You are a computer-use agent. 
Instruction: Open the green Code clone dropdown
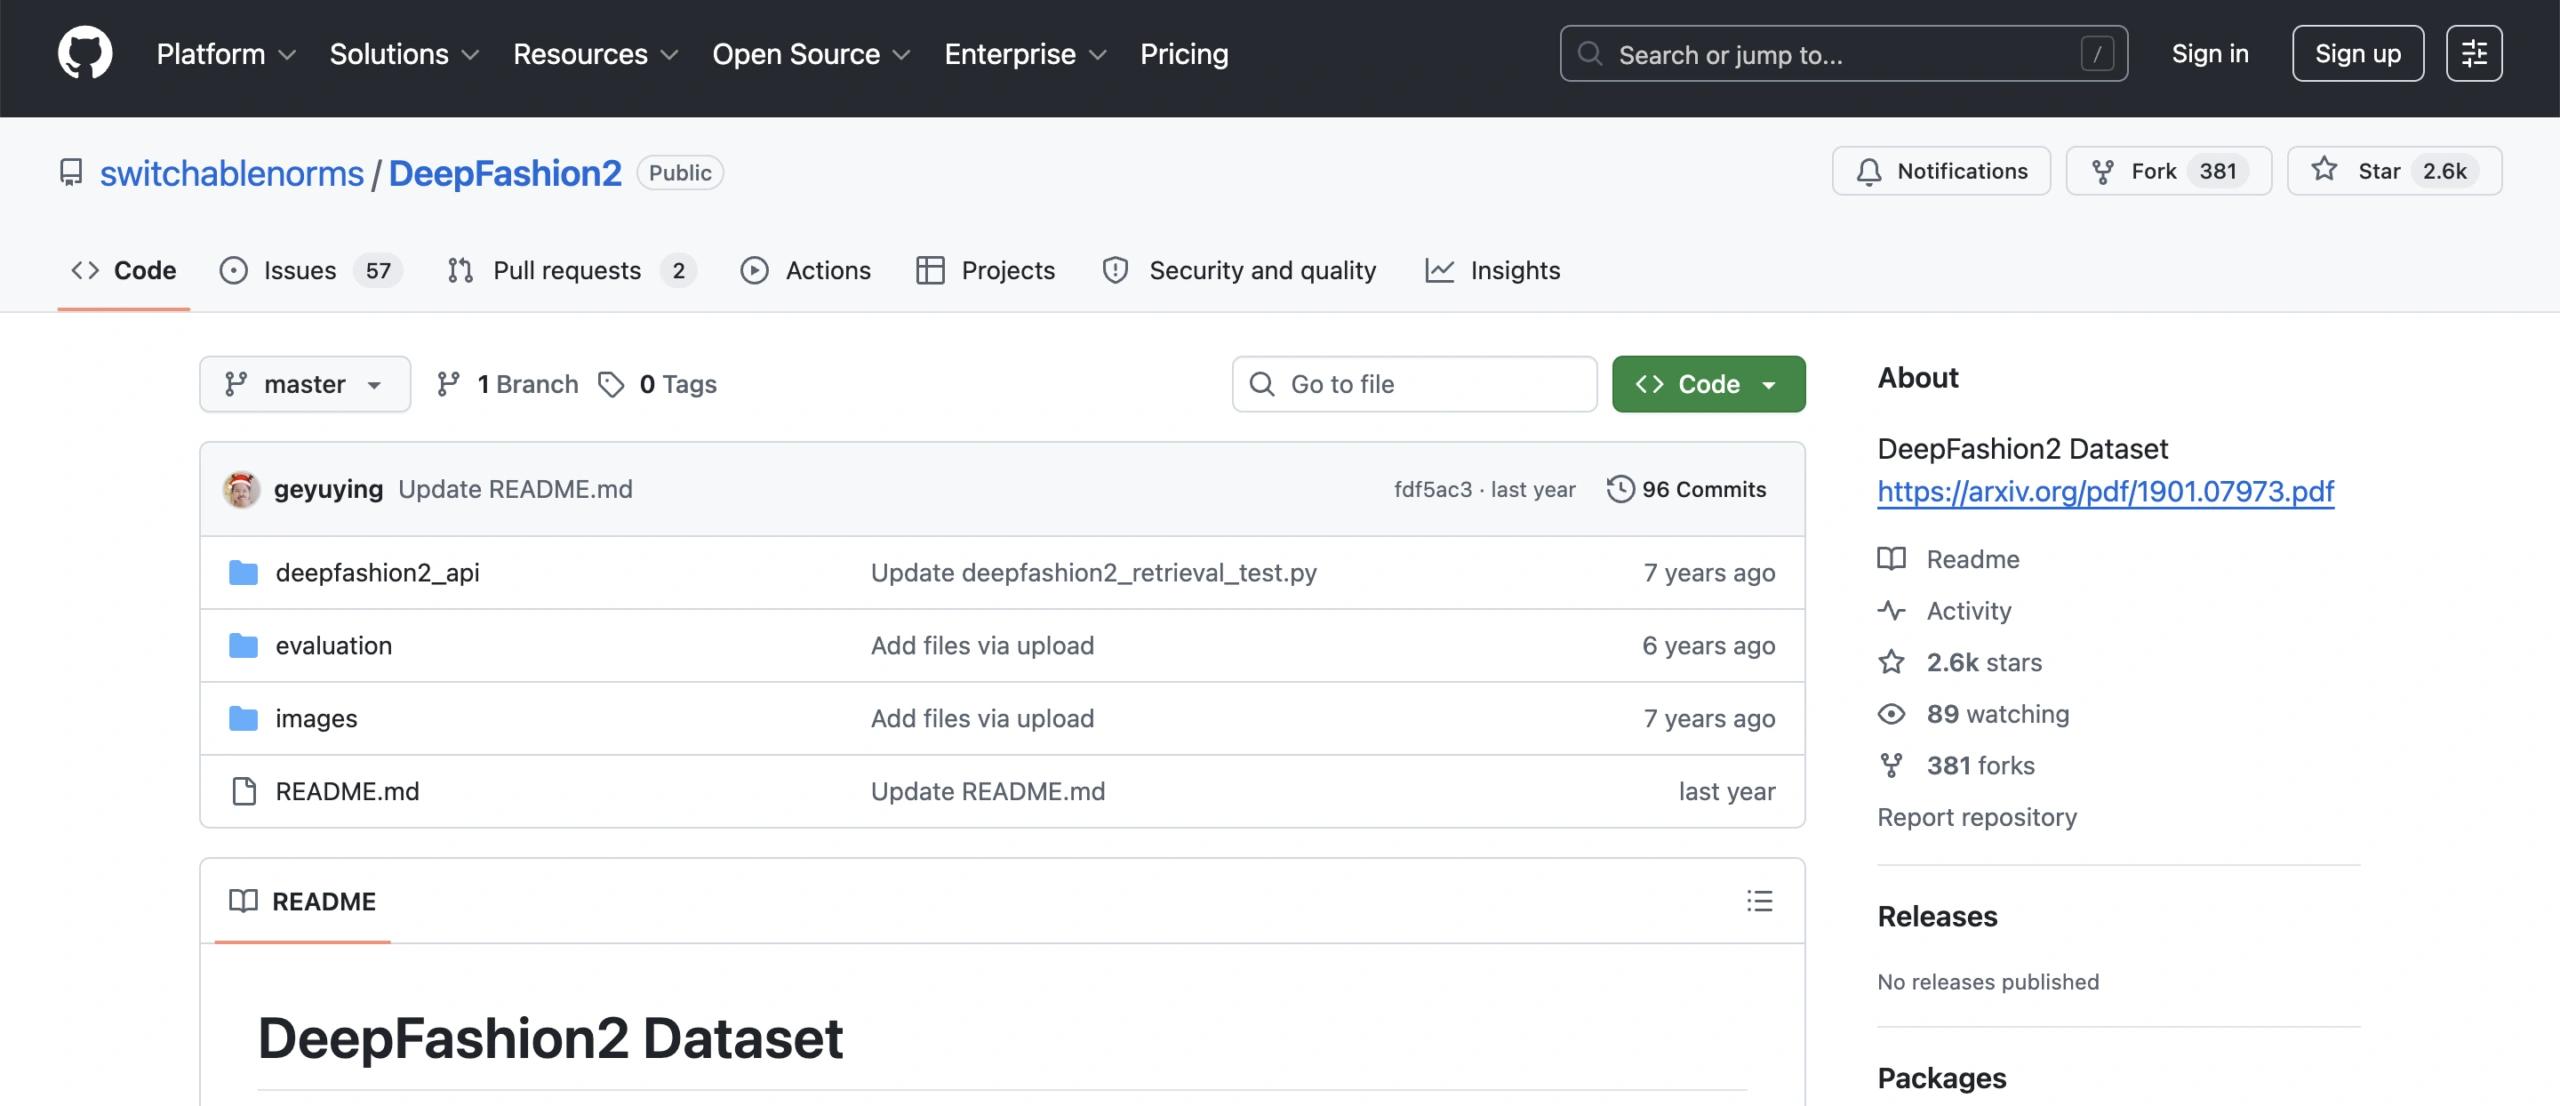click(x=1708, y=384)
